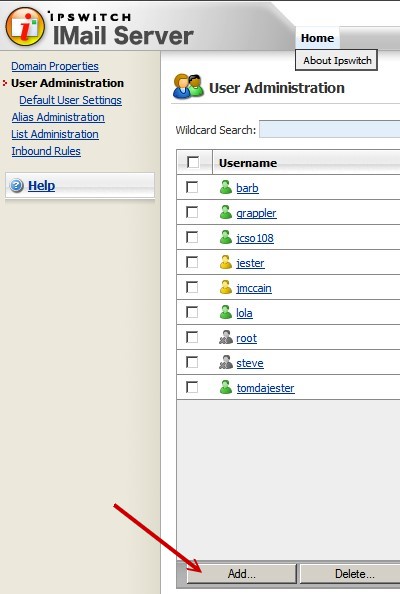400x594 pixels.
Task: Focus the Wildcard Search input field
Action: click(x=330, y=130)
